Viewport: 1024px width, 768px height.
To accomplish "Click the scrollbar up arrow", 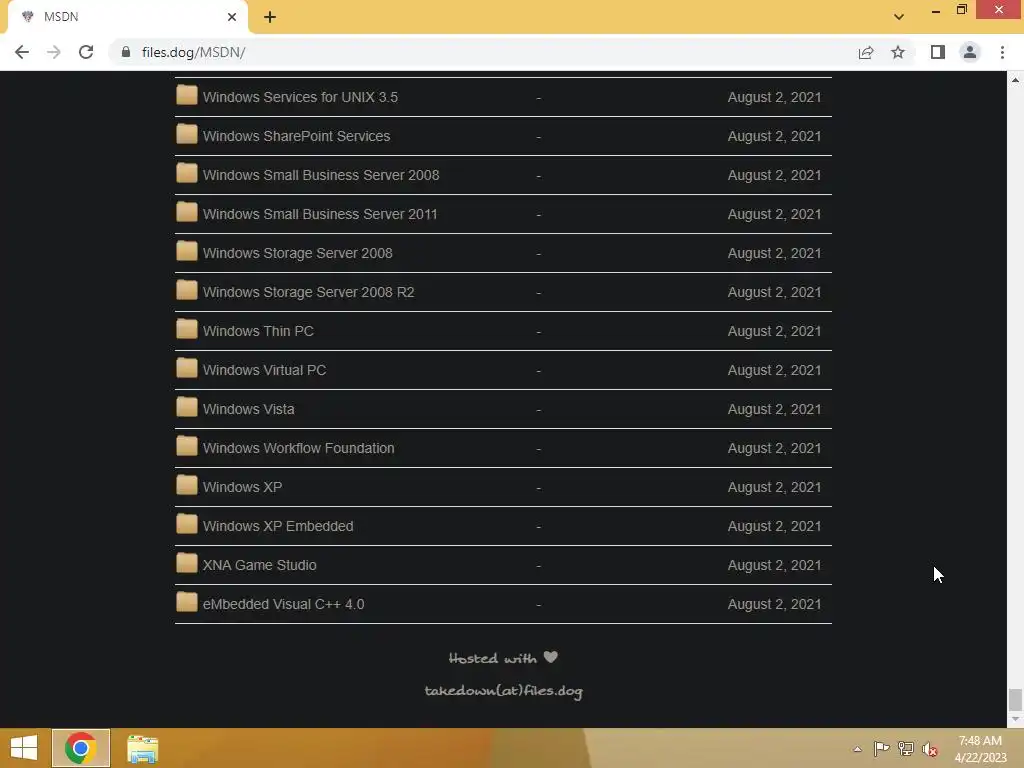I will click(1015, 80).
